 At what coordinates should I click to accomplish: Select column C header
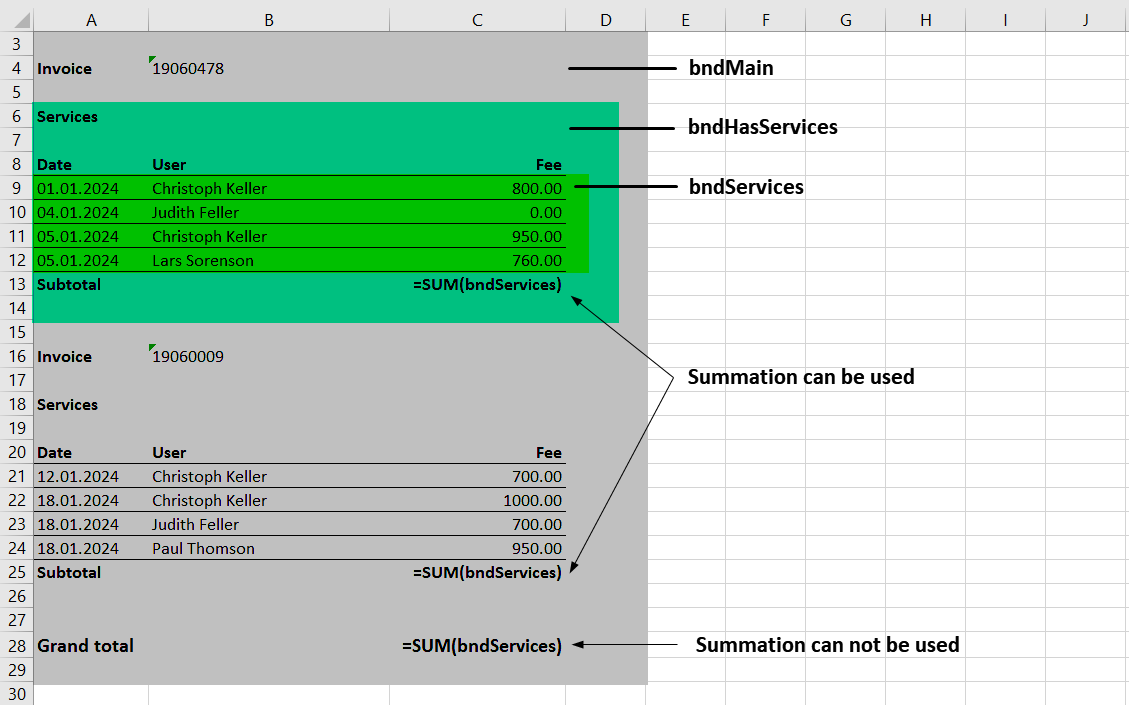477,20
